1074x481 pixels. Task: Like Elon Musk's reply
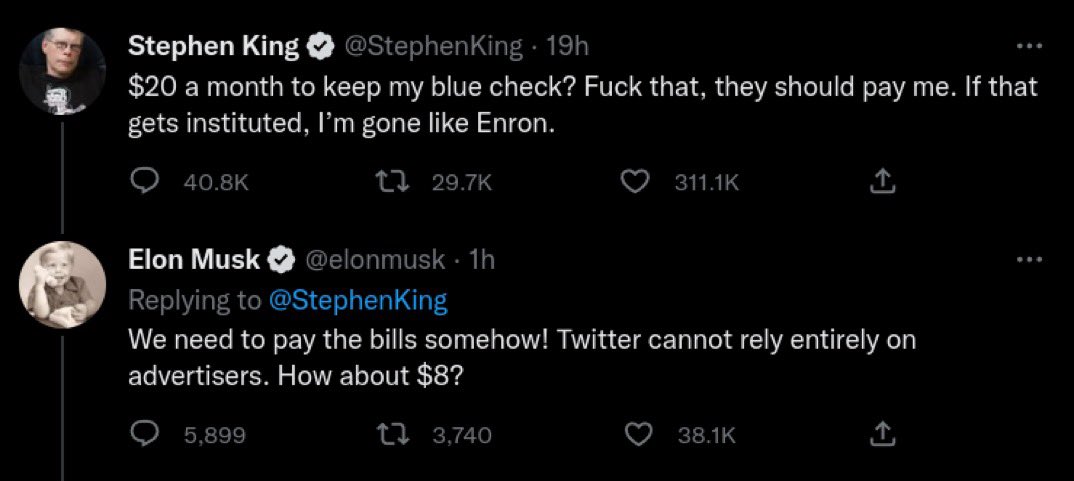coord(636,434)
